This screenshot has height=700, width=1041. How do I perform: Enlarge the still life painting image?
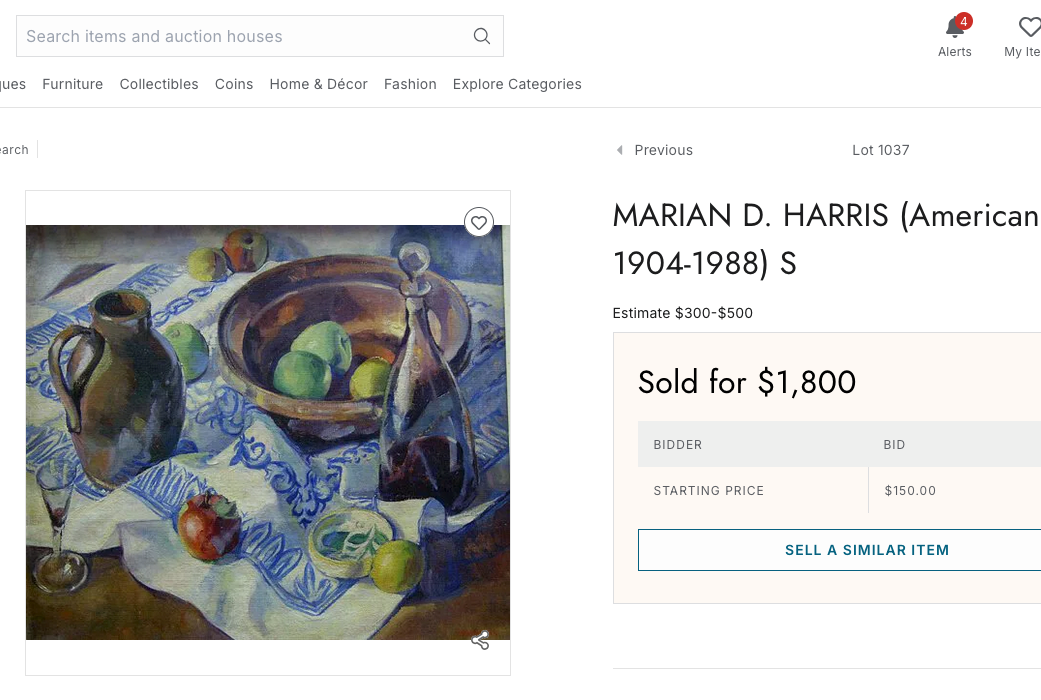(268, 430)
